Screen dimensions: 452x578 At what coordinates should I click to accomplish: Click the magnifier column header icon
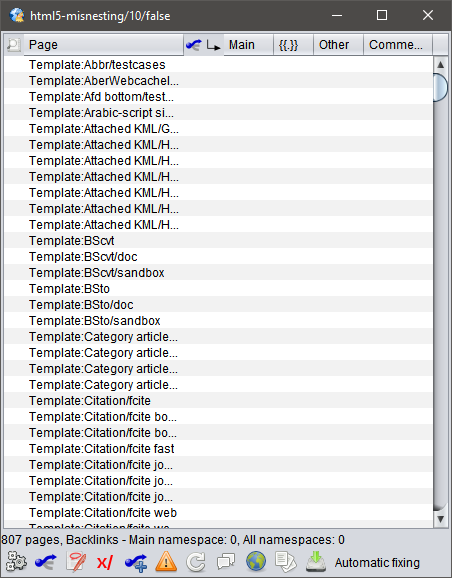[14, 45]
